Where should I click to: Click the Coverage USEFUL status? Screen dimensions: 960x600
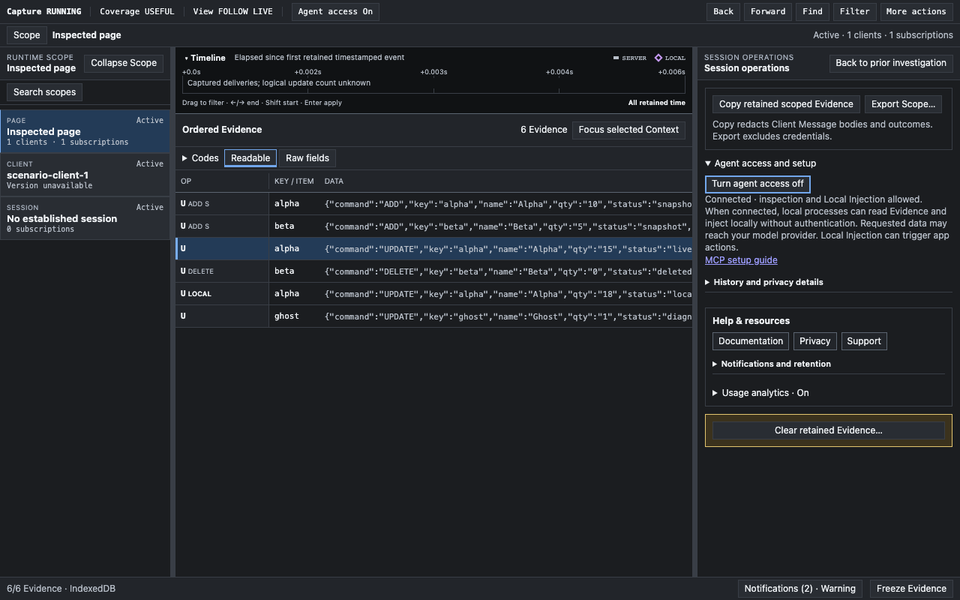[137, 12]
